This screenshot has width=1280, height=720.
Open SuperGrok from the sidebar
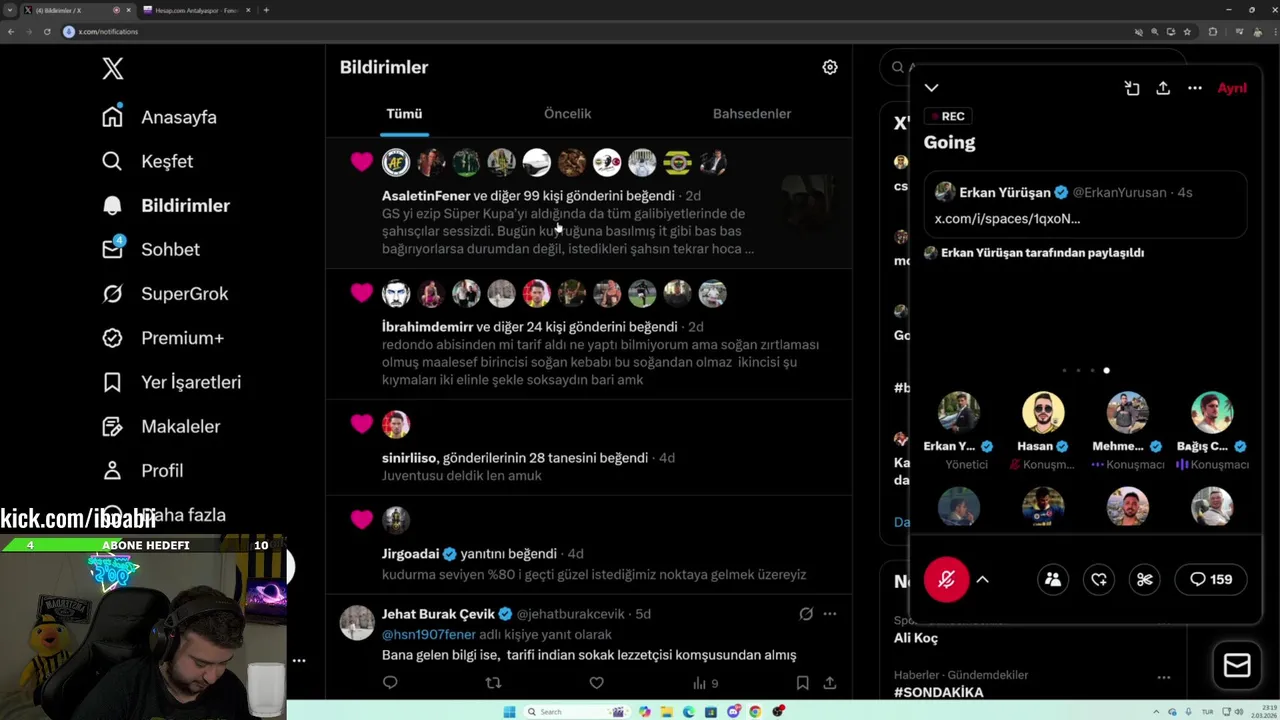tap(166, 294)
